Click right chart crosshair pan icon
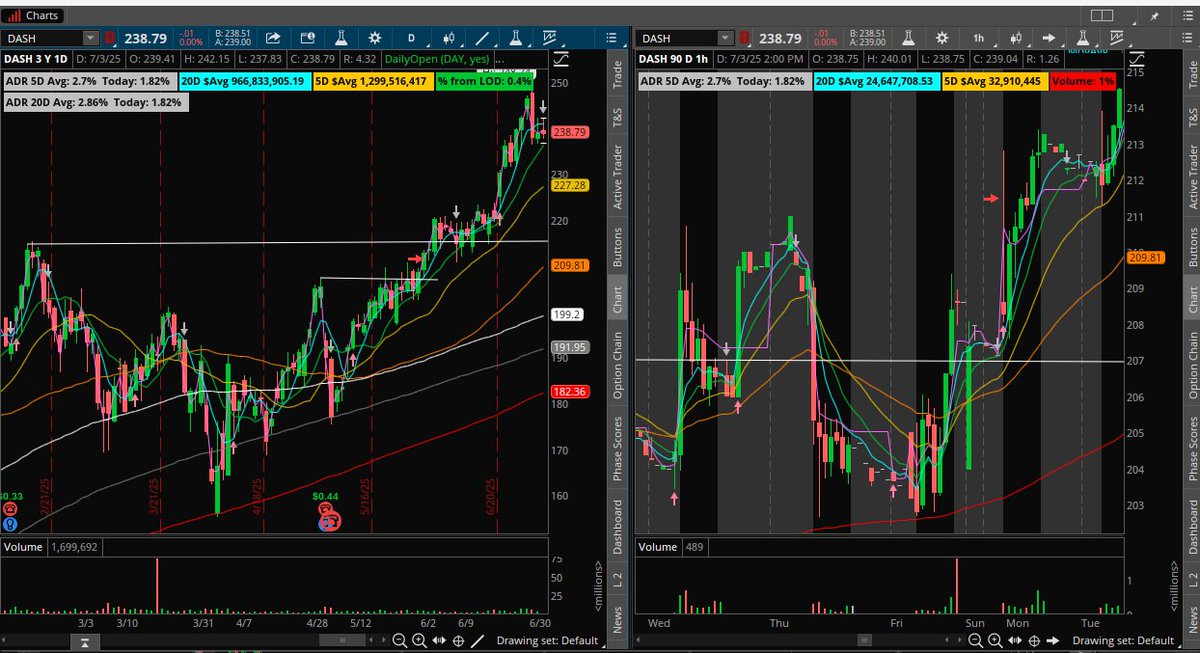 coord(1033,640)
